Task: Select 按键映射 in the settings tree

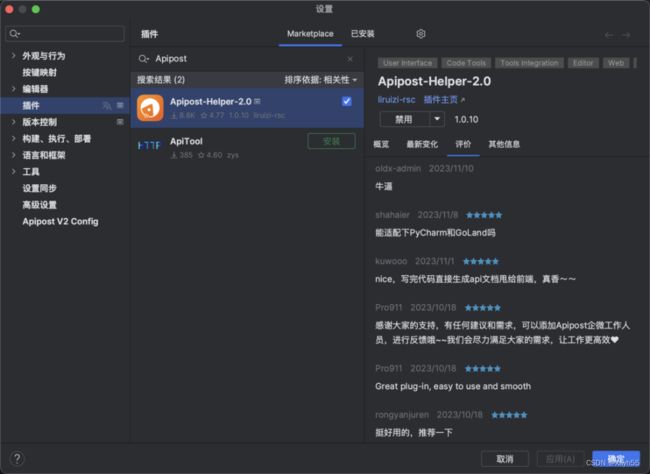Action: [x=39, y=72]
